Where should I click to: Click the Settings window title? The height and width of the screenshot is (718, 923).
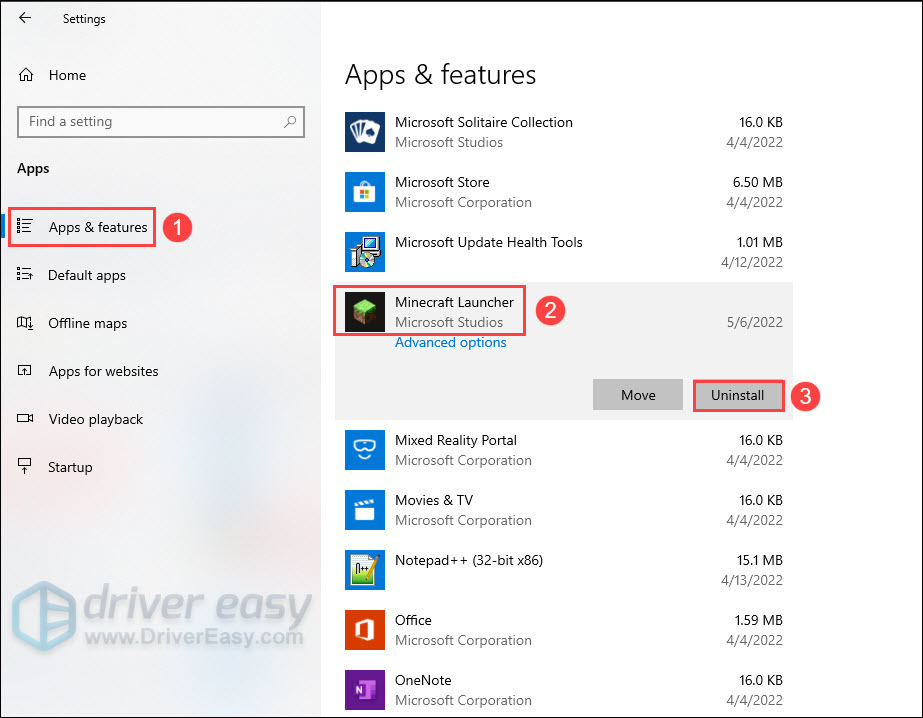click(84, 19)
